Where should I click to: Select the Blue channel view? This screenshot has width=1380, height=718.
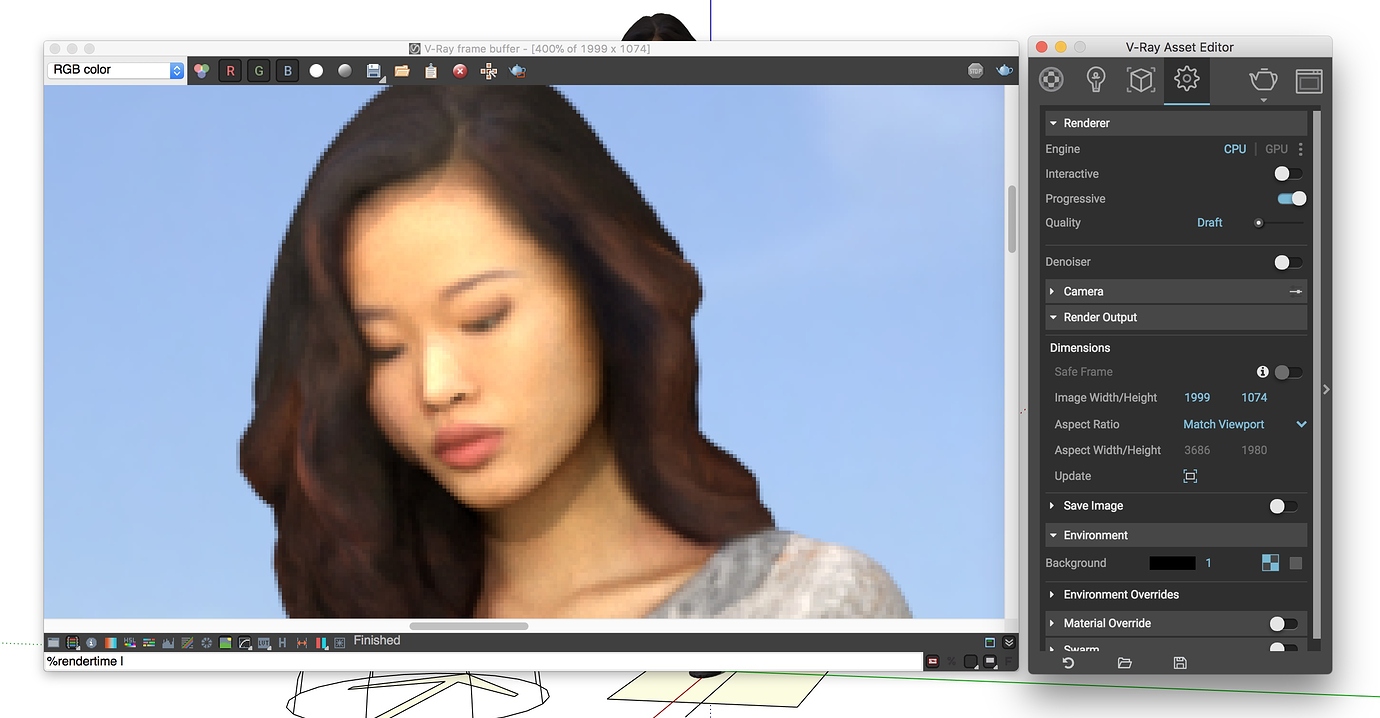(x=287, y=70)
